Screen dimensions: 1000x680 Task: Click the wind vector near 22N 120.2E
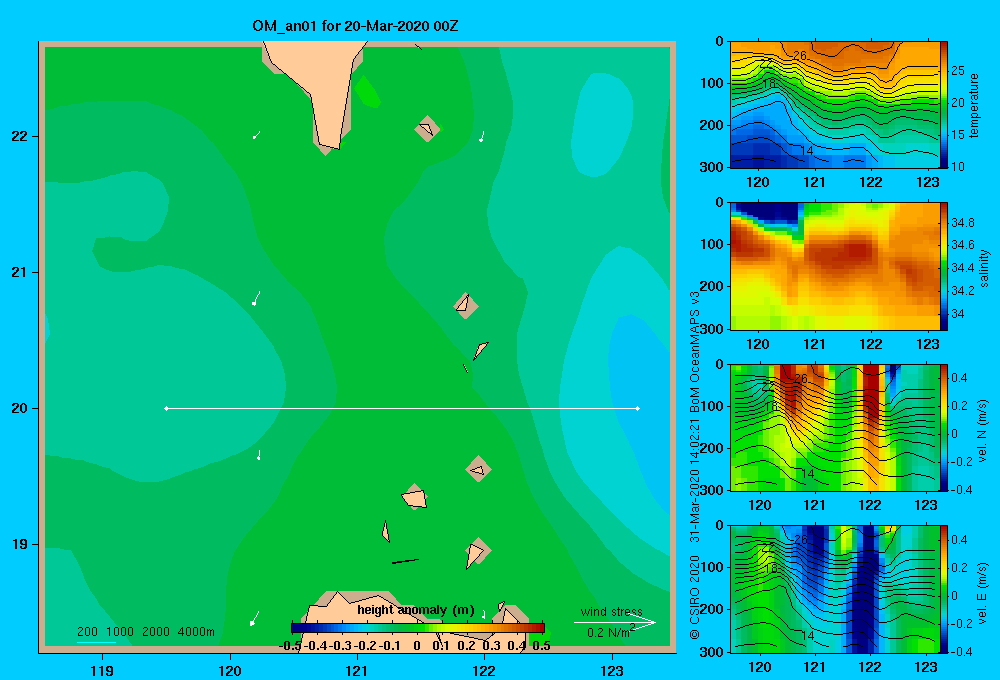(256, 135)
